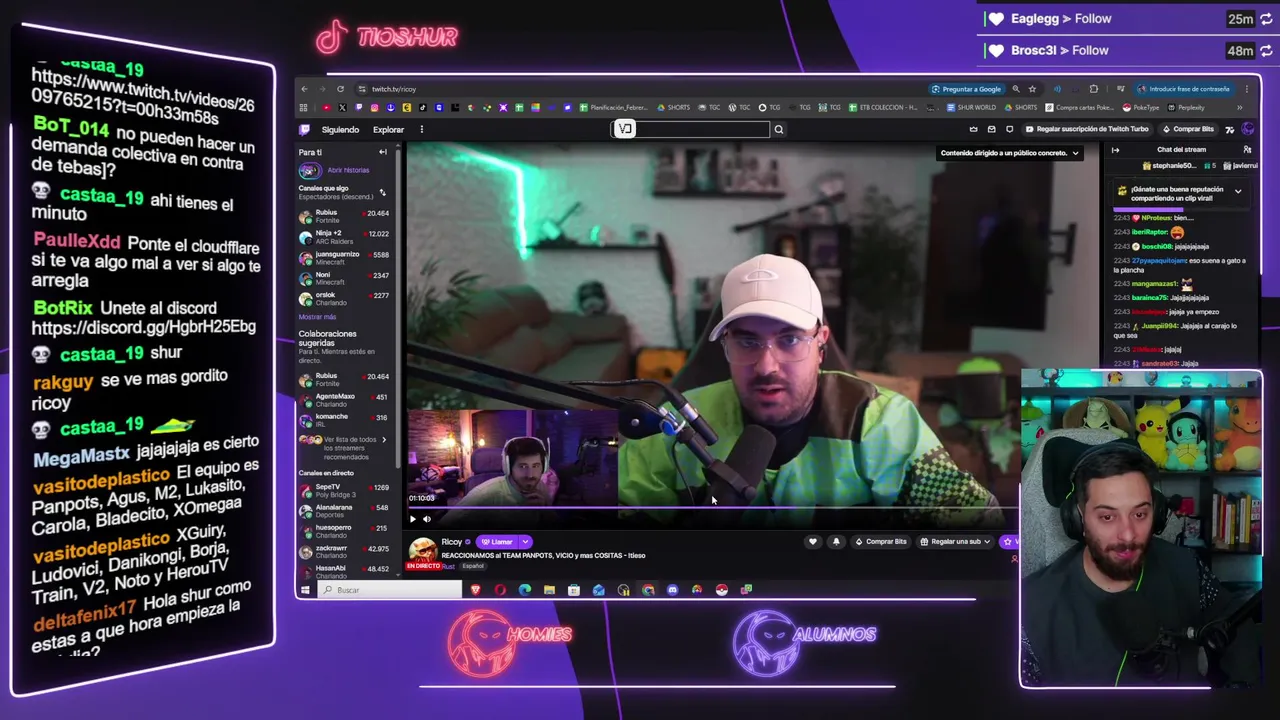
Task: Click the browser back arrow
Action: (305, 89)
